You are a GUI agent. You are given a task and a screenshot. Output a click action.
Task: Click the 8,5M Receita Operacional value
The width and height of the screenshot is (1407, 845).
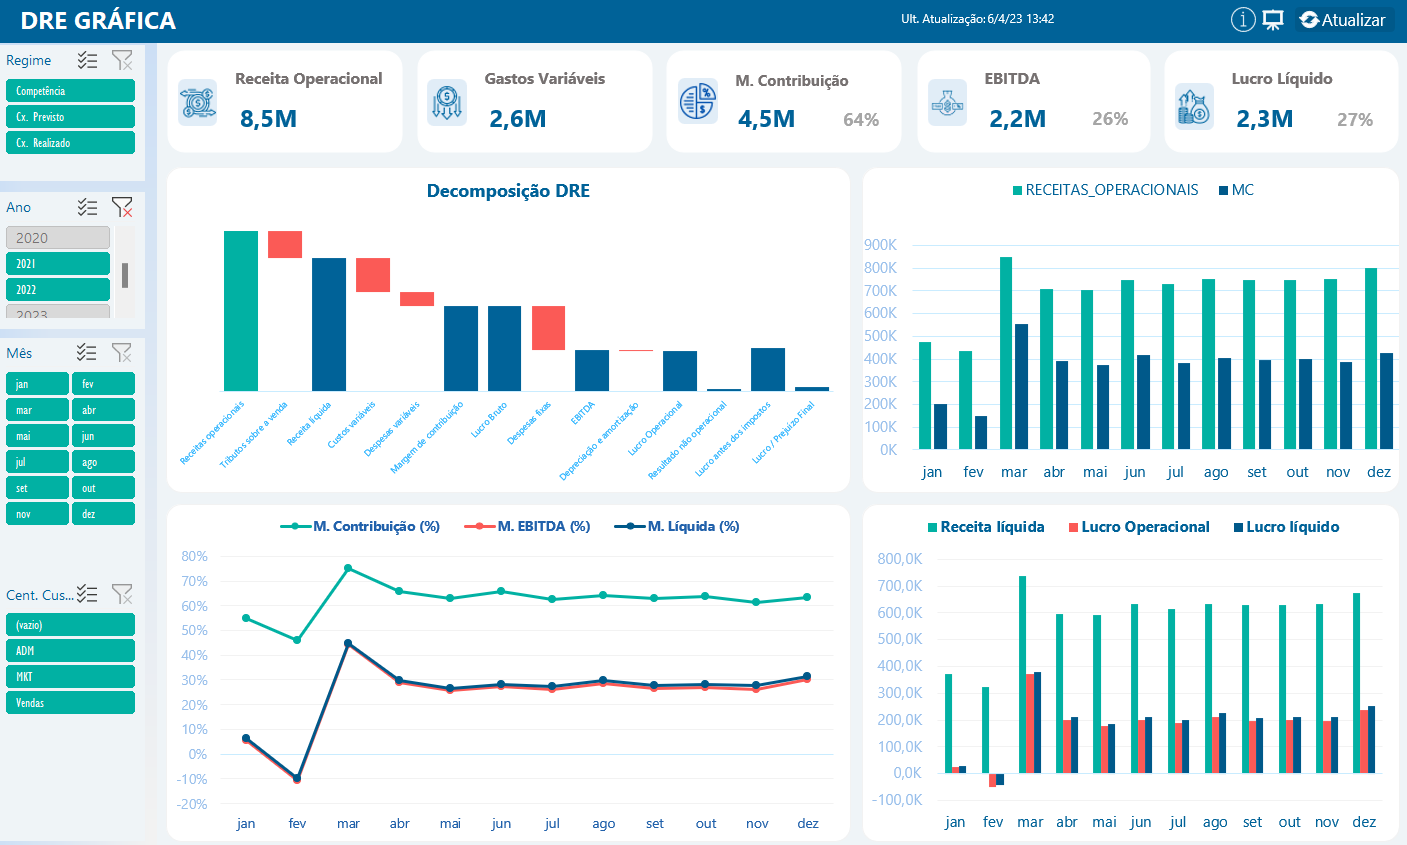268,119
